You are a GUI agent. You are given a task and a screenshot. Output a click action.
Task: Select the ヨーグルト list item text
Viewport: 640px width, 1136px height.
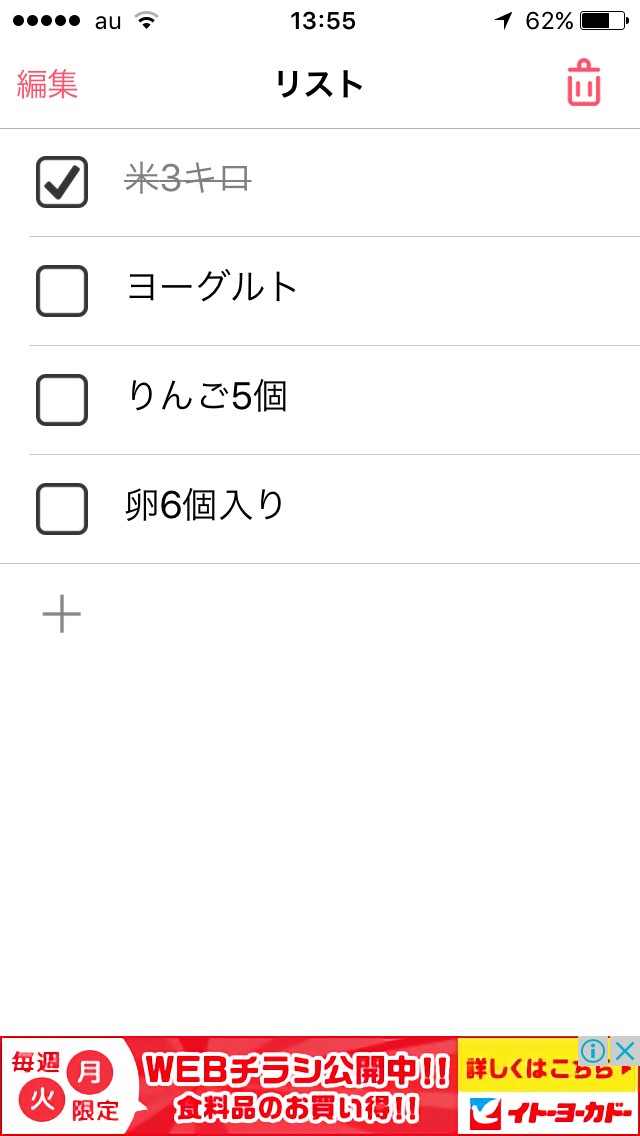coord(213,288)
